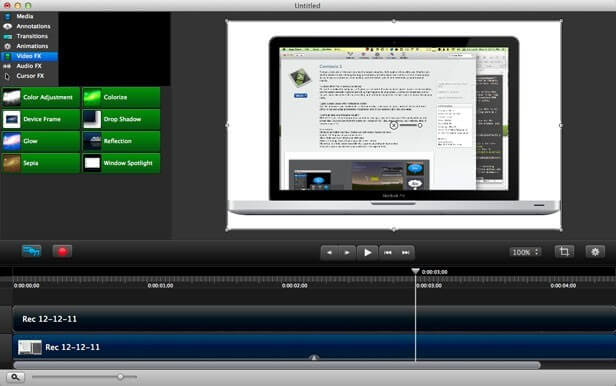Click the Transitions icon
The height and width of the screenshot is (386, 616).
7,36
